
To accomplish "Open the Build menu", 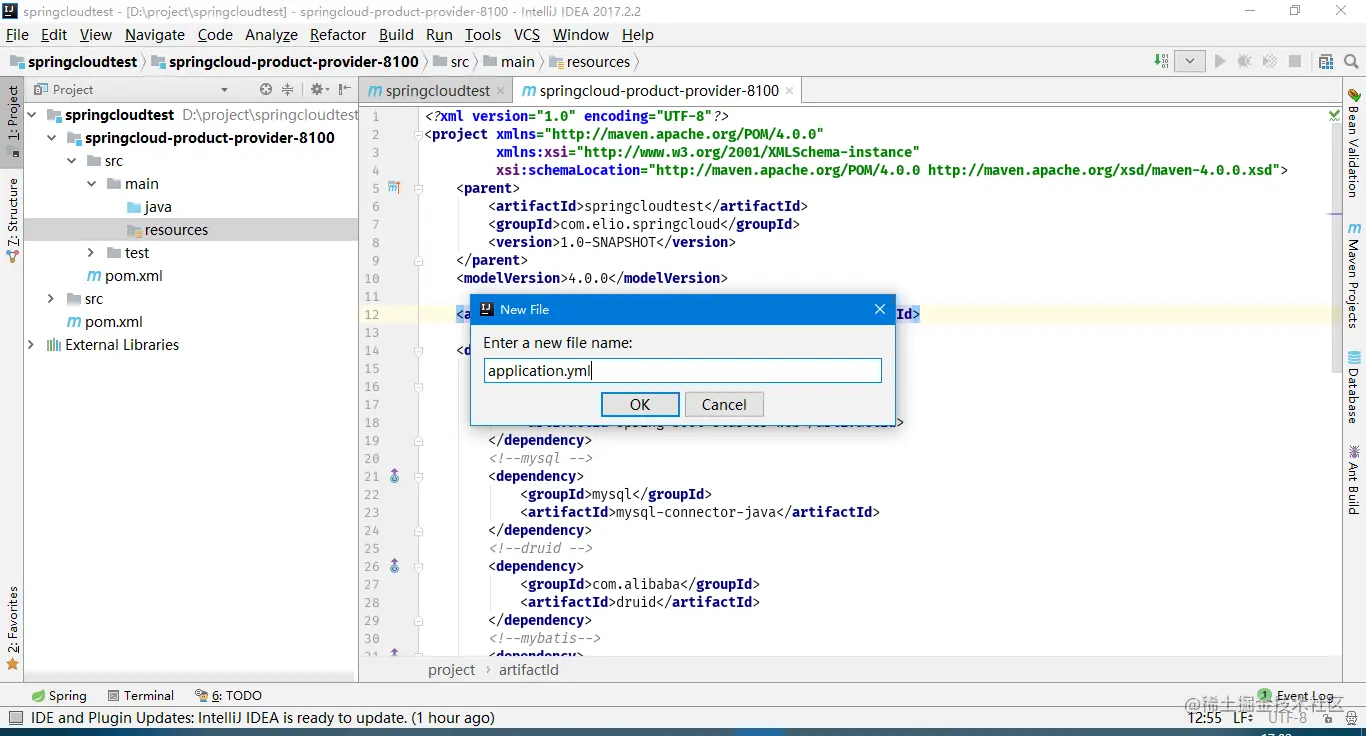I will coord(396,34).
